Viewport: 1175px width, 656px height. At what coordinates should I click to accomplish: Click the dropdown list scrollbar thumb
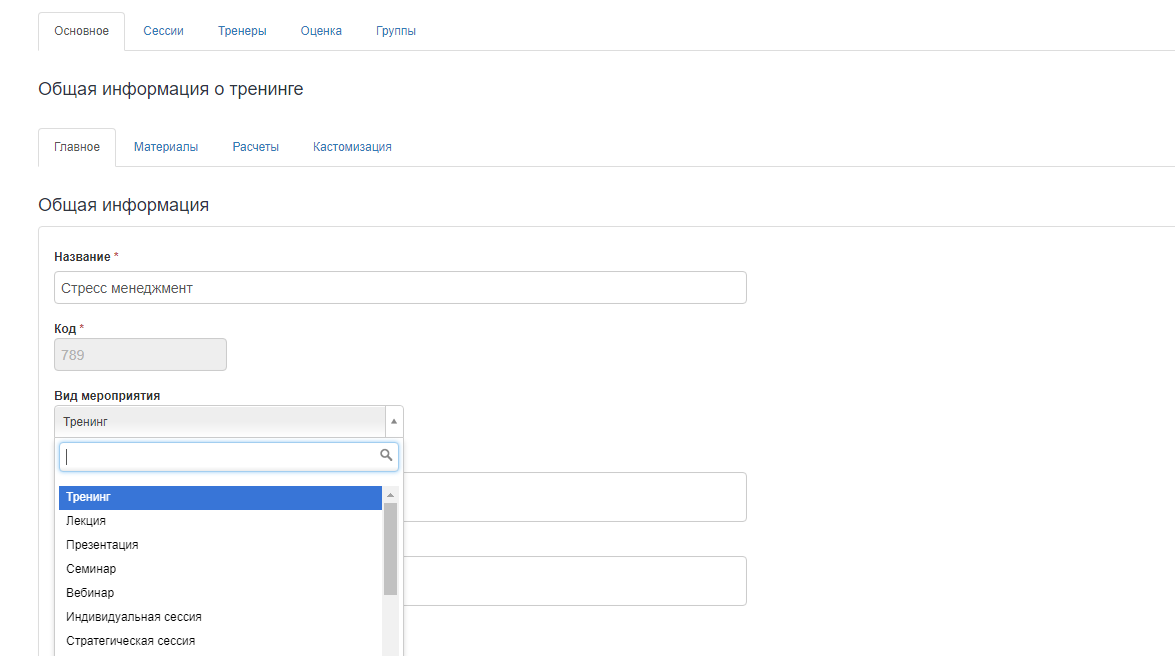(390, 549)
